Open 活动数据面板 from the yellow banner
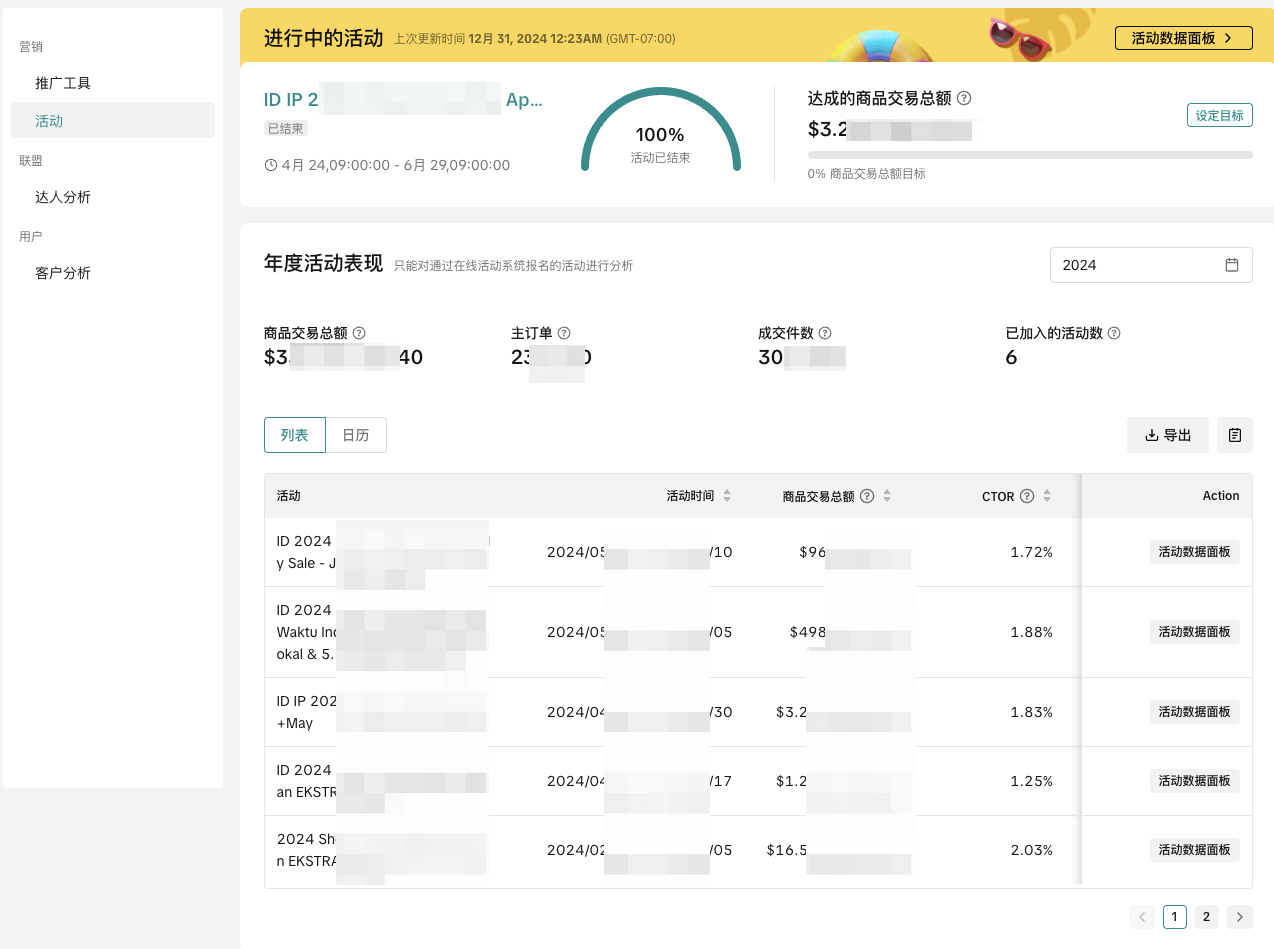Screen dimensions: 1274x949 pyautogui.click(x=1183, y=38)
